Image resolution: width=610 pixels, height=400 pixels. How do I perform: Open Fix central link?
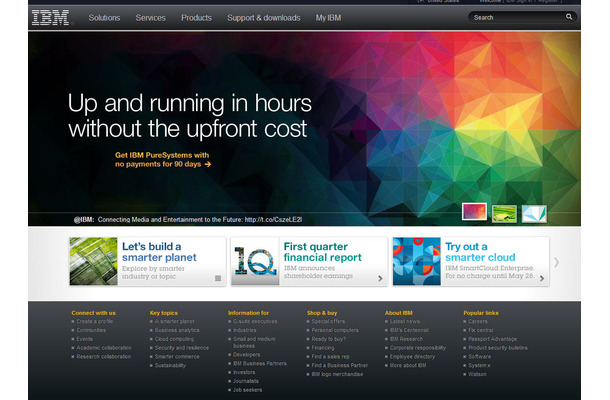coord(481,330)
